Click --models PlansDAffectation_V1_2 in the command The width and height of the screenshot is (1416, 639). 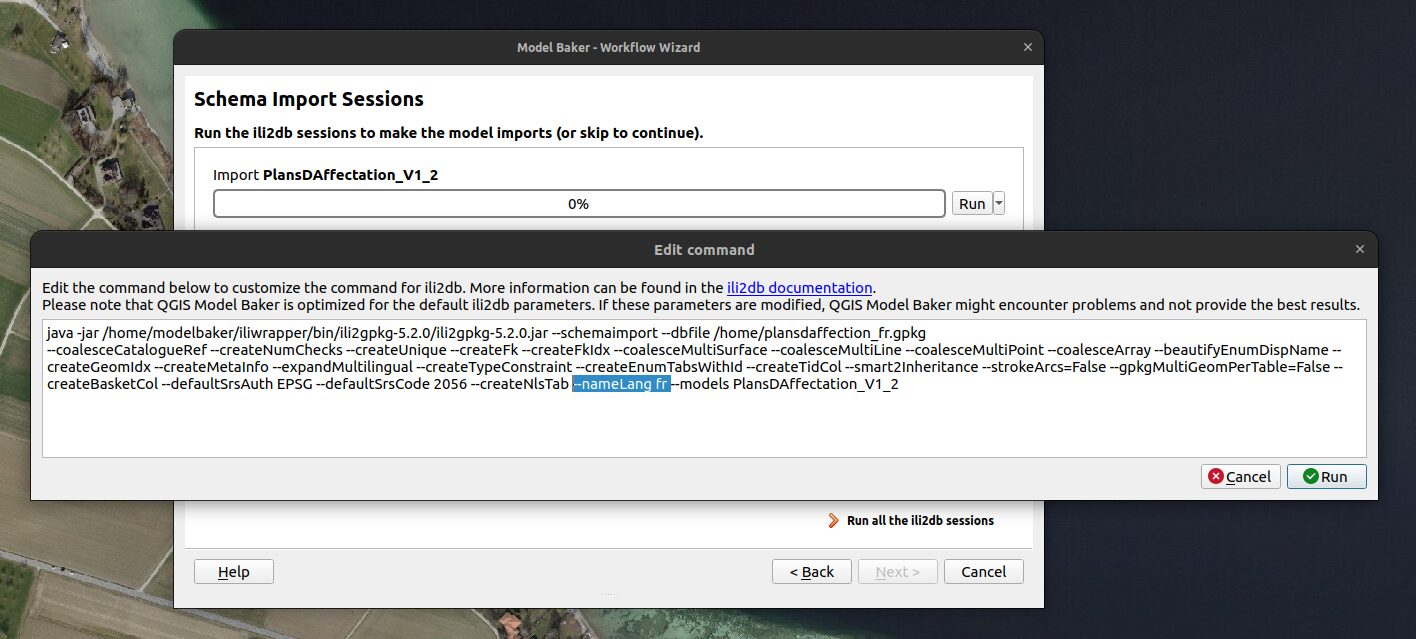tap(785, 384)
